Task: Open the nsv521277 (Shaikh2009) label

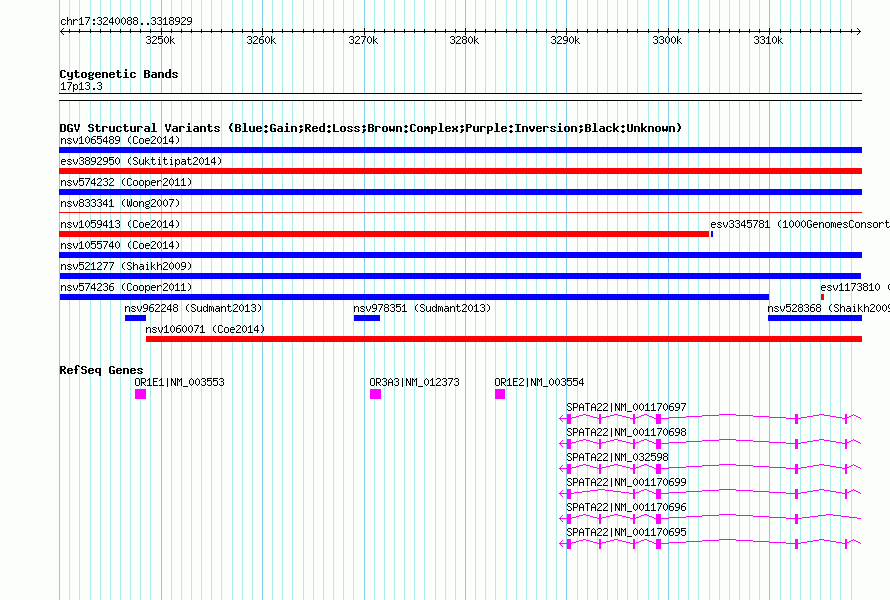Action: pos(126,266)
